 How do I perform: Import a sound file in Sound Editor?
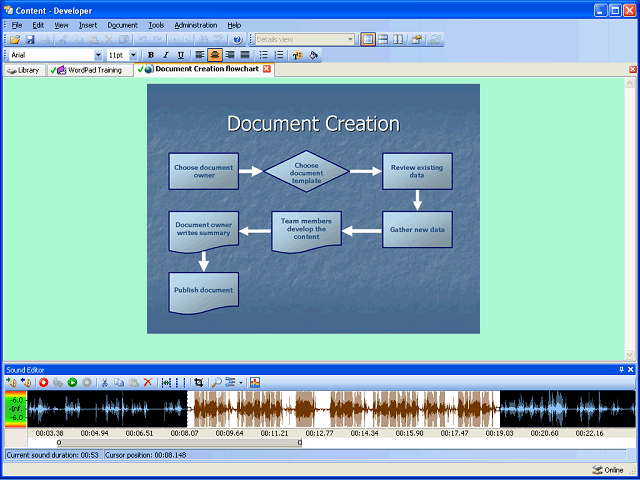[11, 382]
